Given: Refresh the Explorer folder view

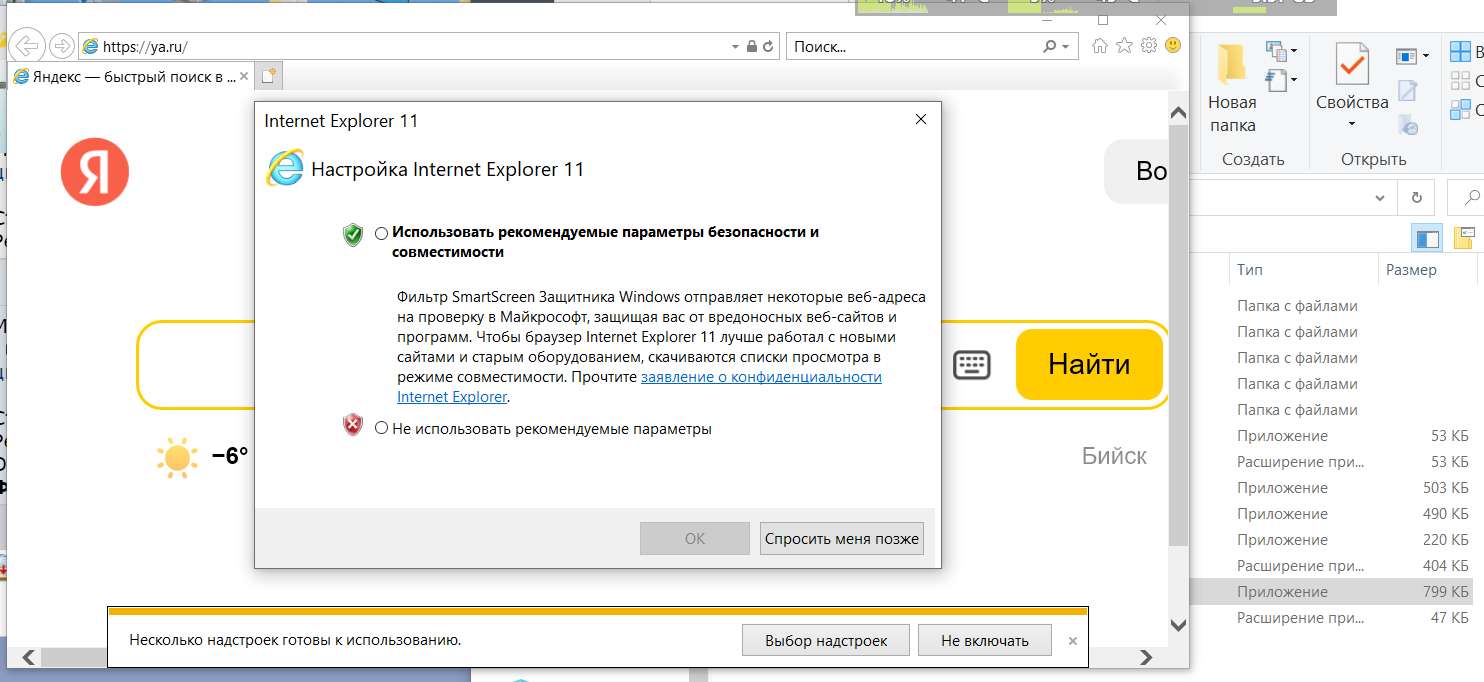Looking at the screenshot, I should coord(1416,197).
